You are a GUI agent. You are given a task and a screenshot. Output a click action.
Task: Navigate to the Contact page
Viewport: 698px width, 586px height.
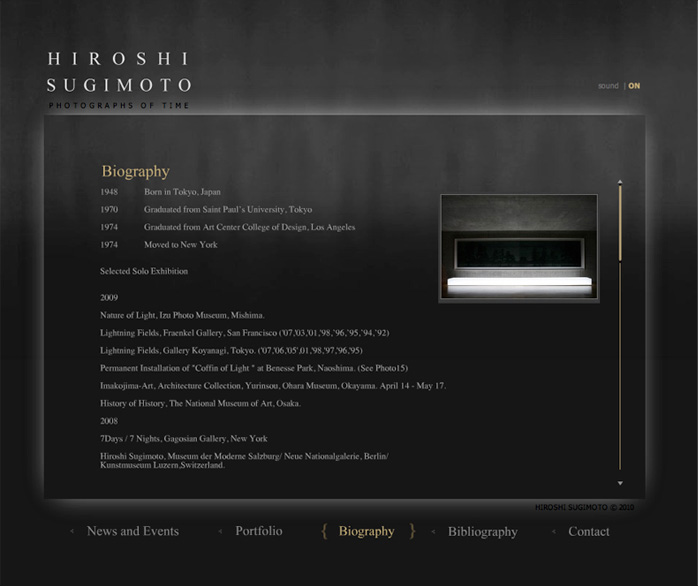coord(588,532)
